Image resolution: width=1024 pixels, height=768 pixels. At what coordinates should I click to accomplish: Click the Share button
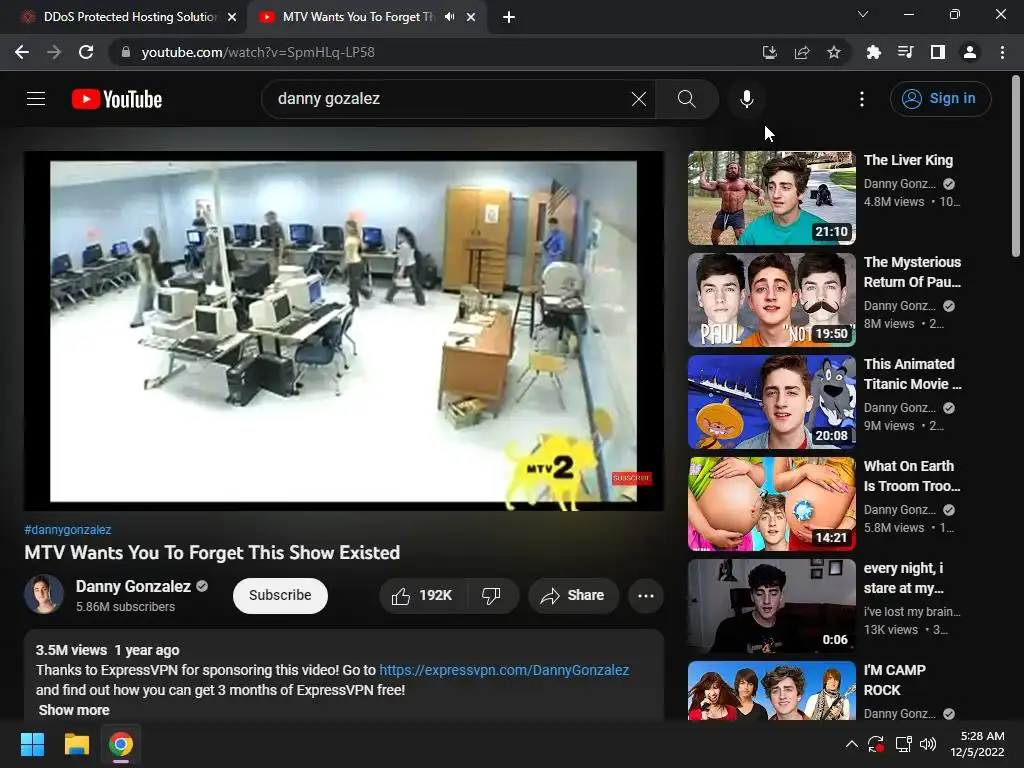573,596
